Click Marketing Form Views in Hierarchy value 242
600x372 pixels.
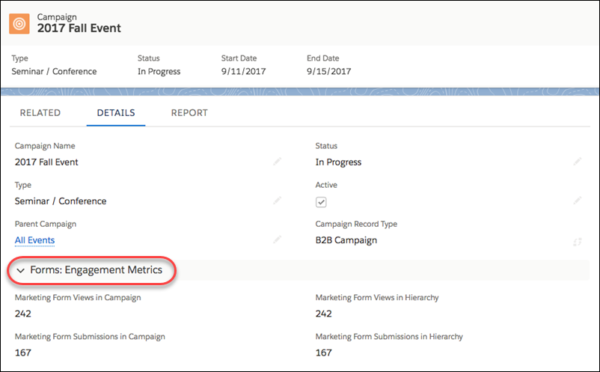coord(324,314)
